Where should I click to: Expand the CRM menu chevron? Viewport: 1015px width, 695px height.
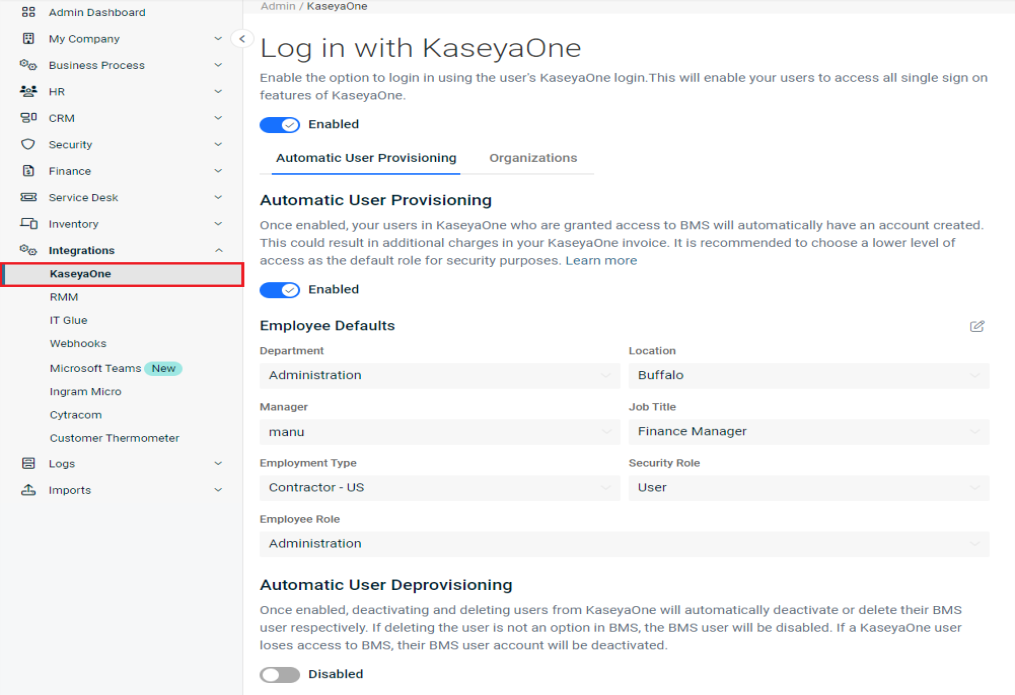point(218,118)
